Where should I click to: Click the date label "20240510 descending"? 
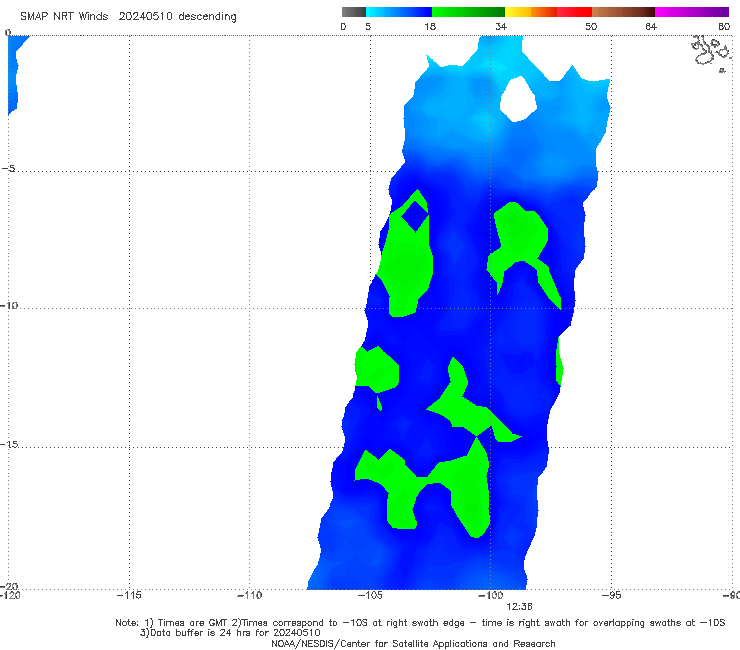(x=177, y=16)
